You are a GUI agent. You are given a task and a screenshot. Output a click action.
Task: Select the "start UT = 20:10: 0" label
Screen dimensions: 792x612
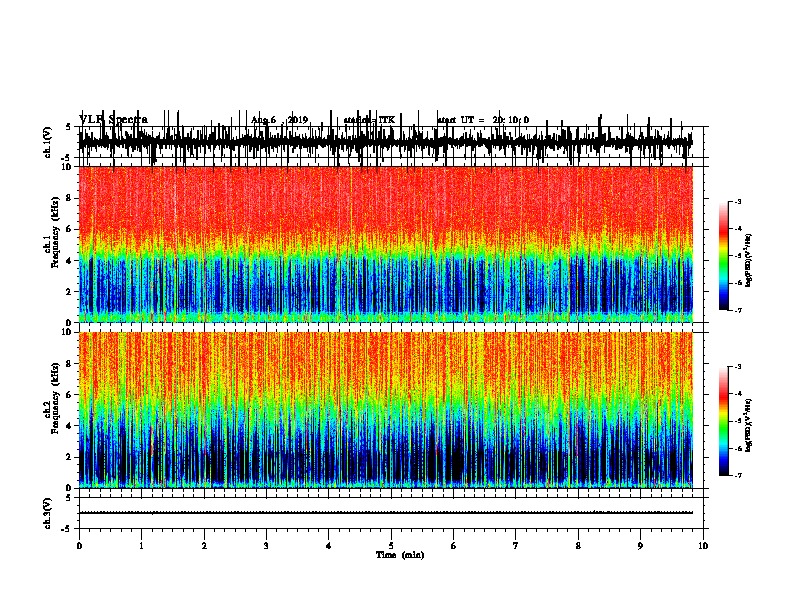(483, 120)
